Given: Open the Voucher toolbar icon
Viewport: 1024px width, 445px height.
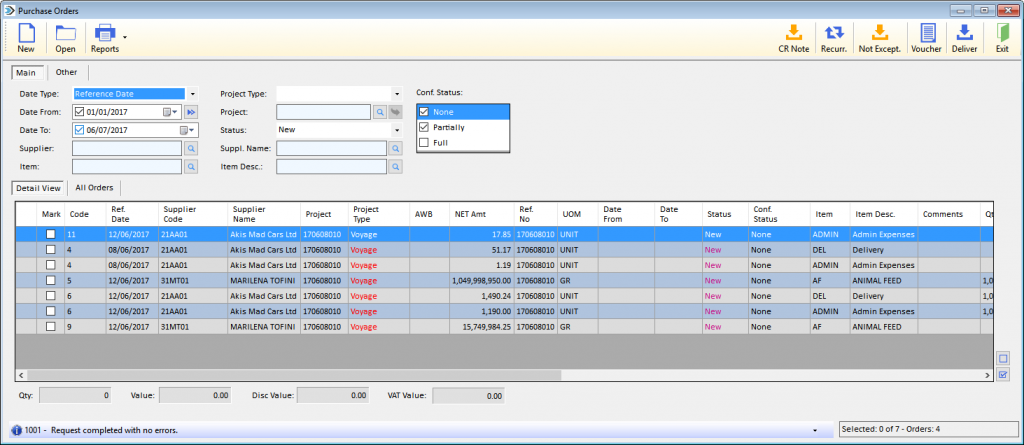Looking at the screenshot, I should coord(927,33).
